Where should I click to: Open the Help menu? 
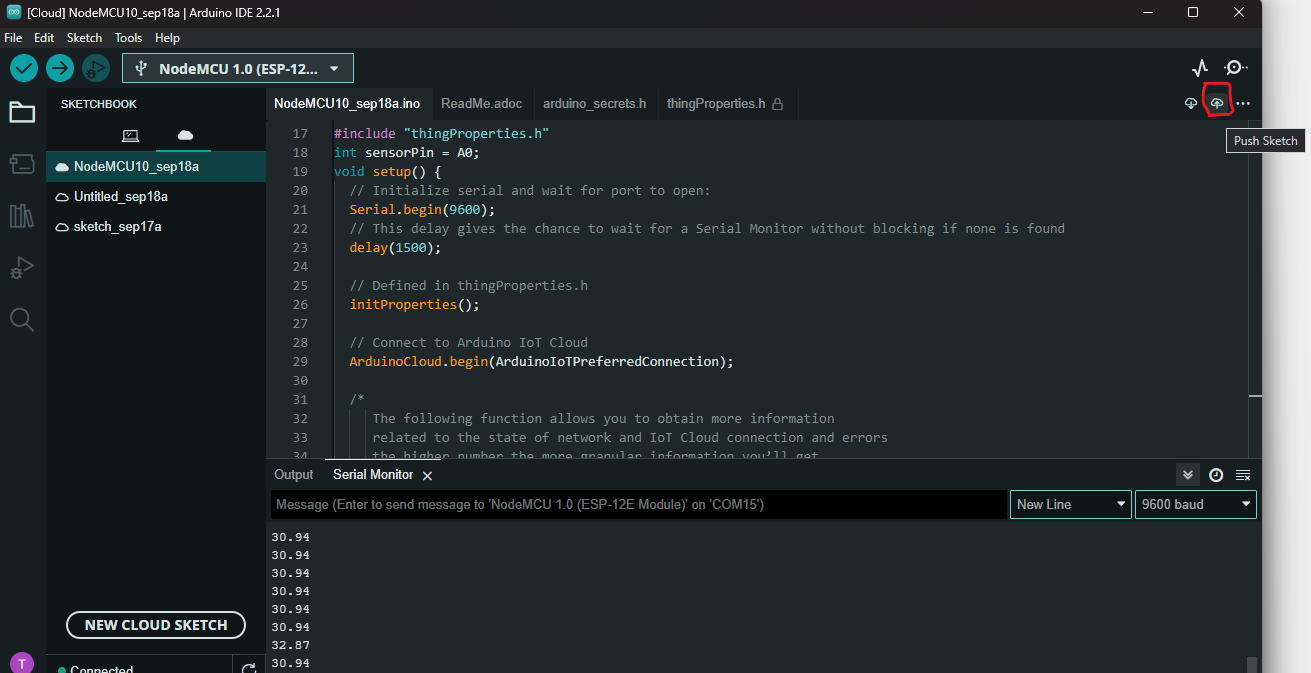(167, 38)
